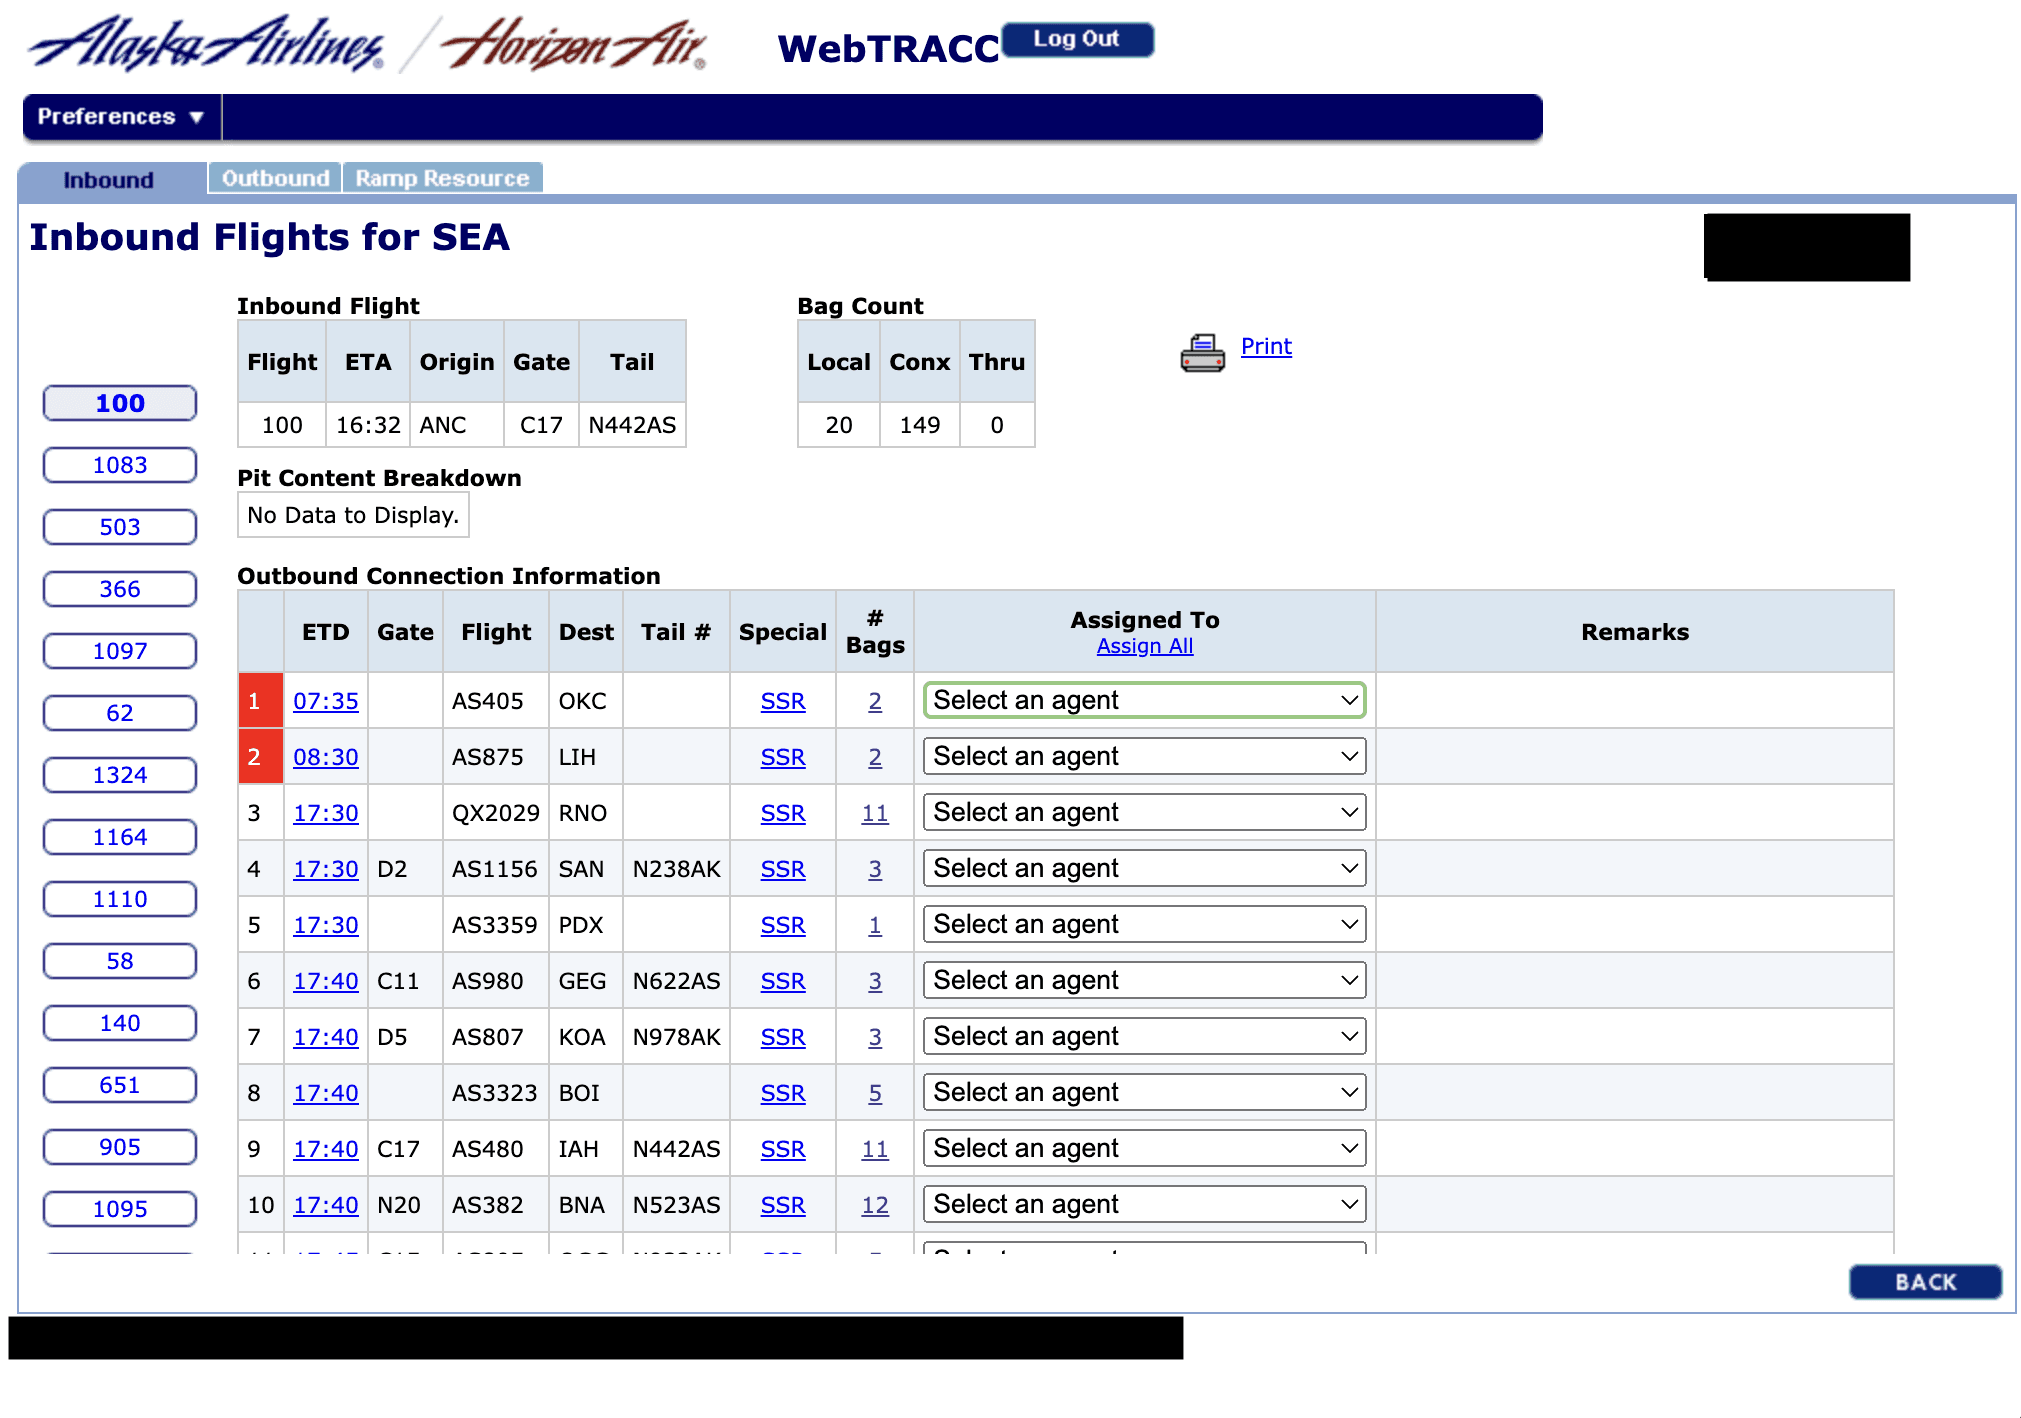Click the Log Out button
Screen dimensions: 2021x1418
[1076, 39]
